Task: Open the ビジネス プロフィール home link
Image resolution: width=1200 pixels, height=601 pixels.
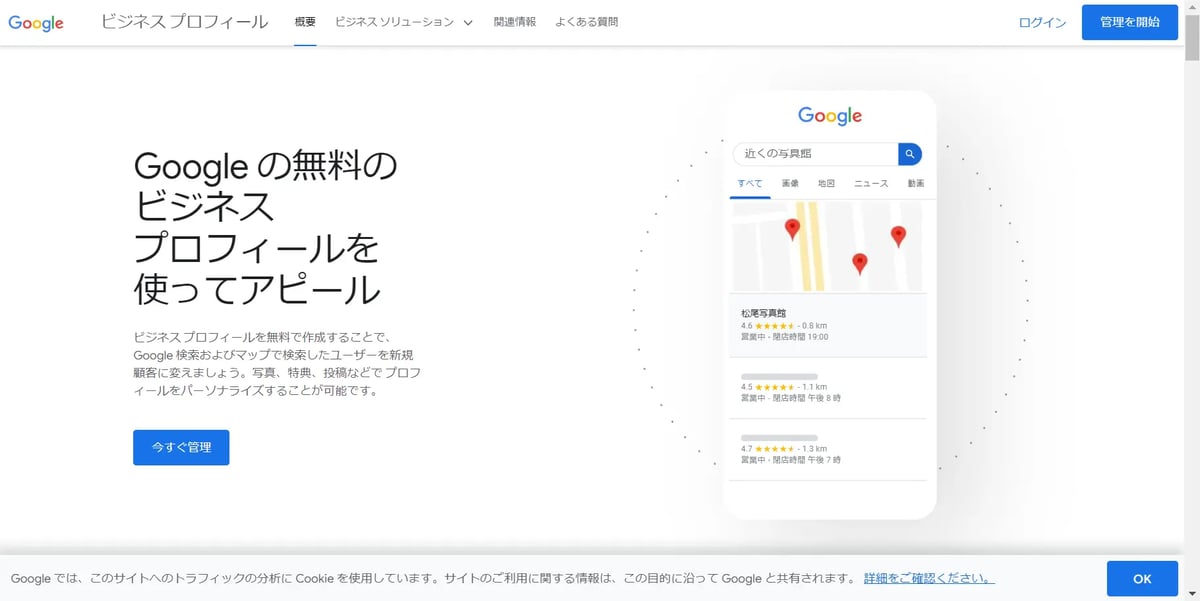Action: (x=184, y=22)
